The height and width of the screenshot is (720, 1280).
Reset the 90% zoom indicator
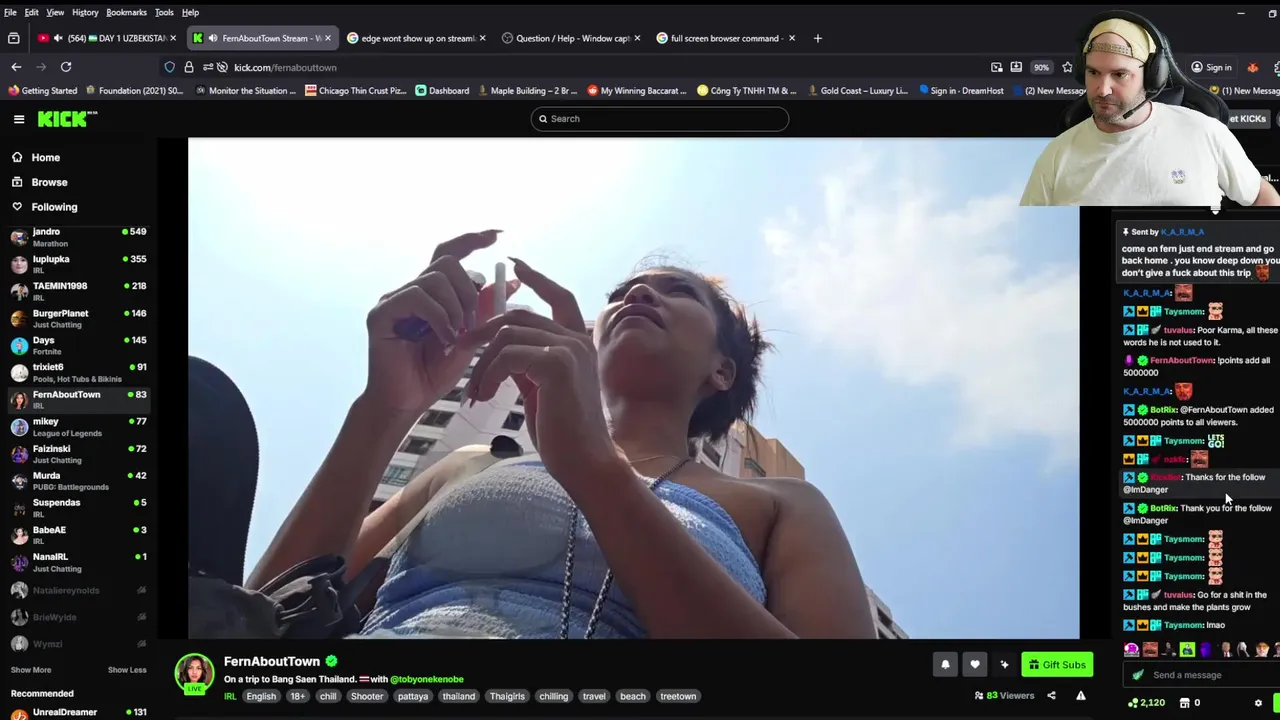click(x=1042, y=67)
